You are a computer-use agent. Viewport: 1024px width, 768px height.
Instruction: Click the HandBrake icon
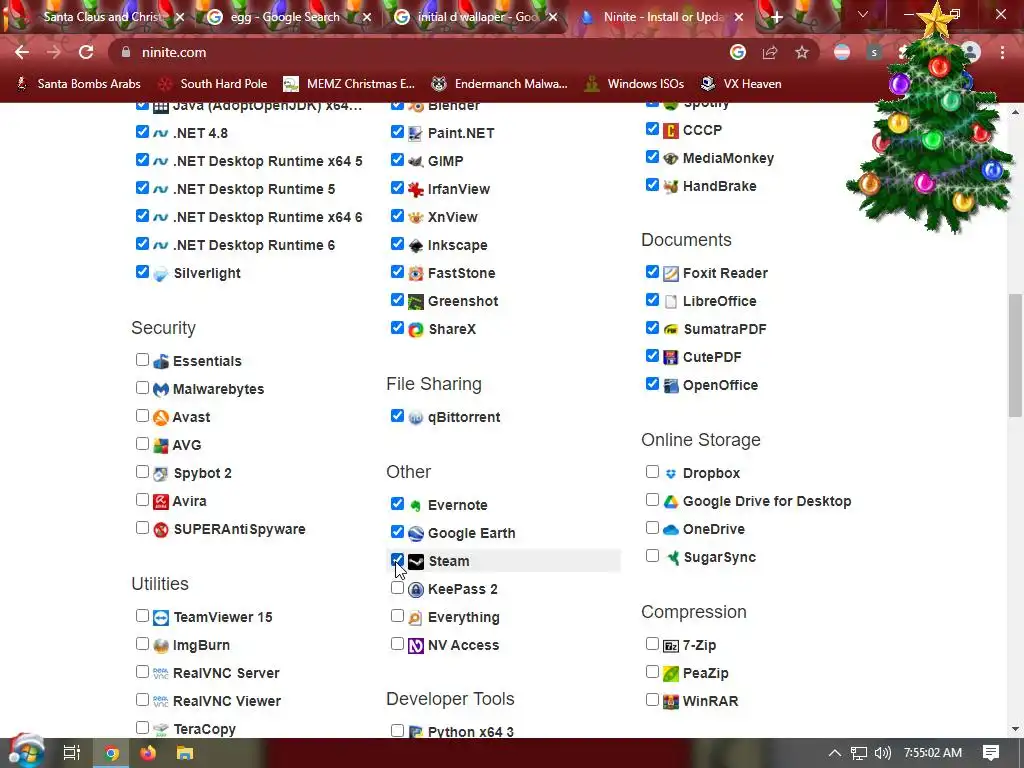click(x=671, y=187)
